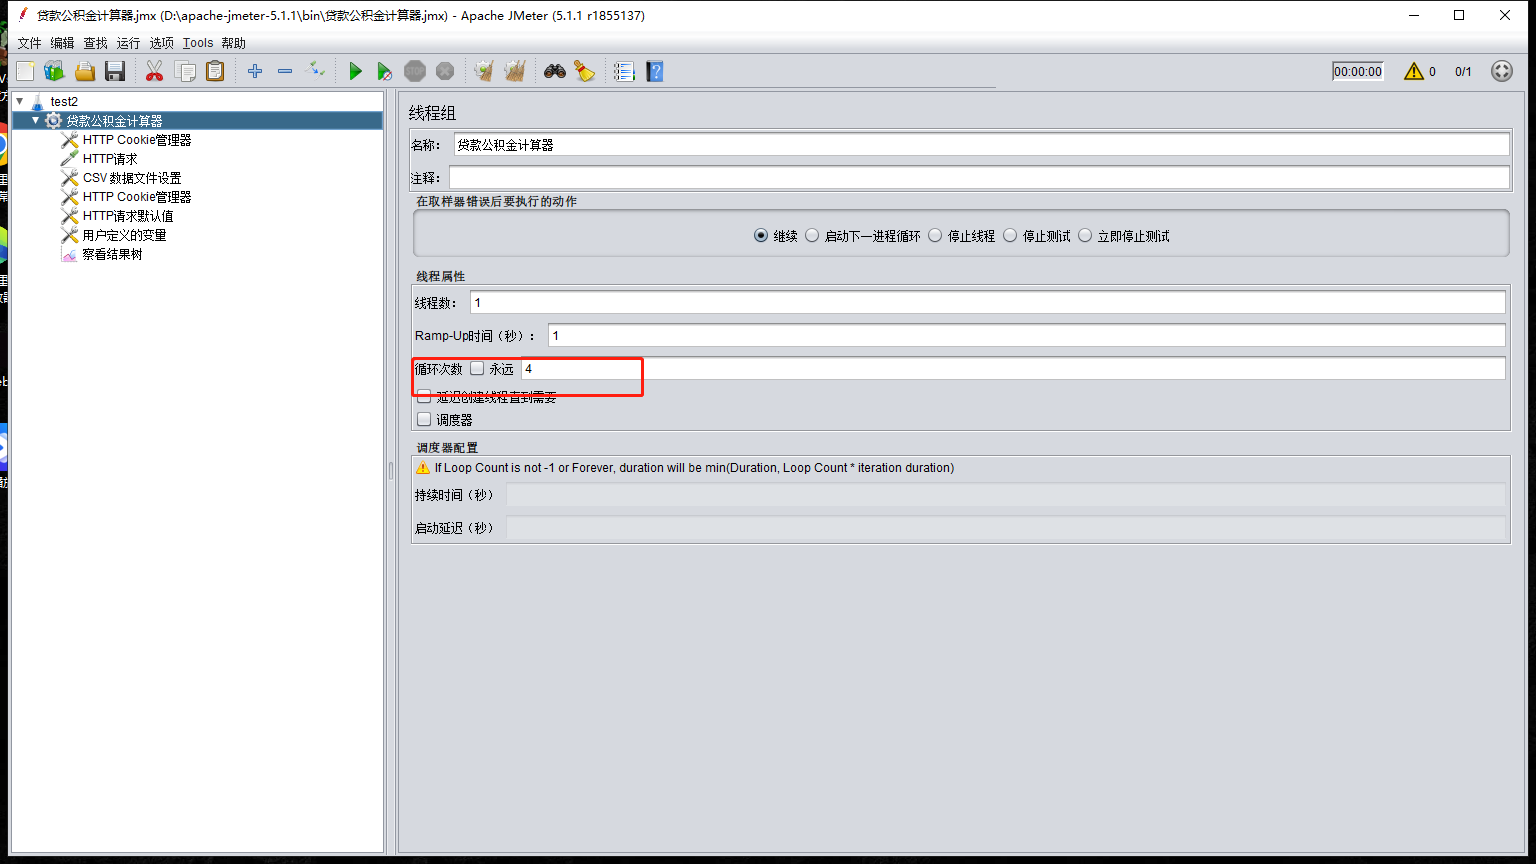Click the remote engines status icon
1536x864 pixels.
[x=1501, y=71]
